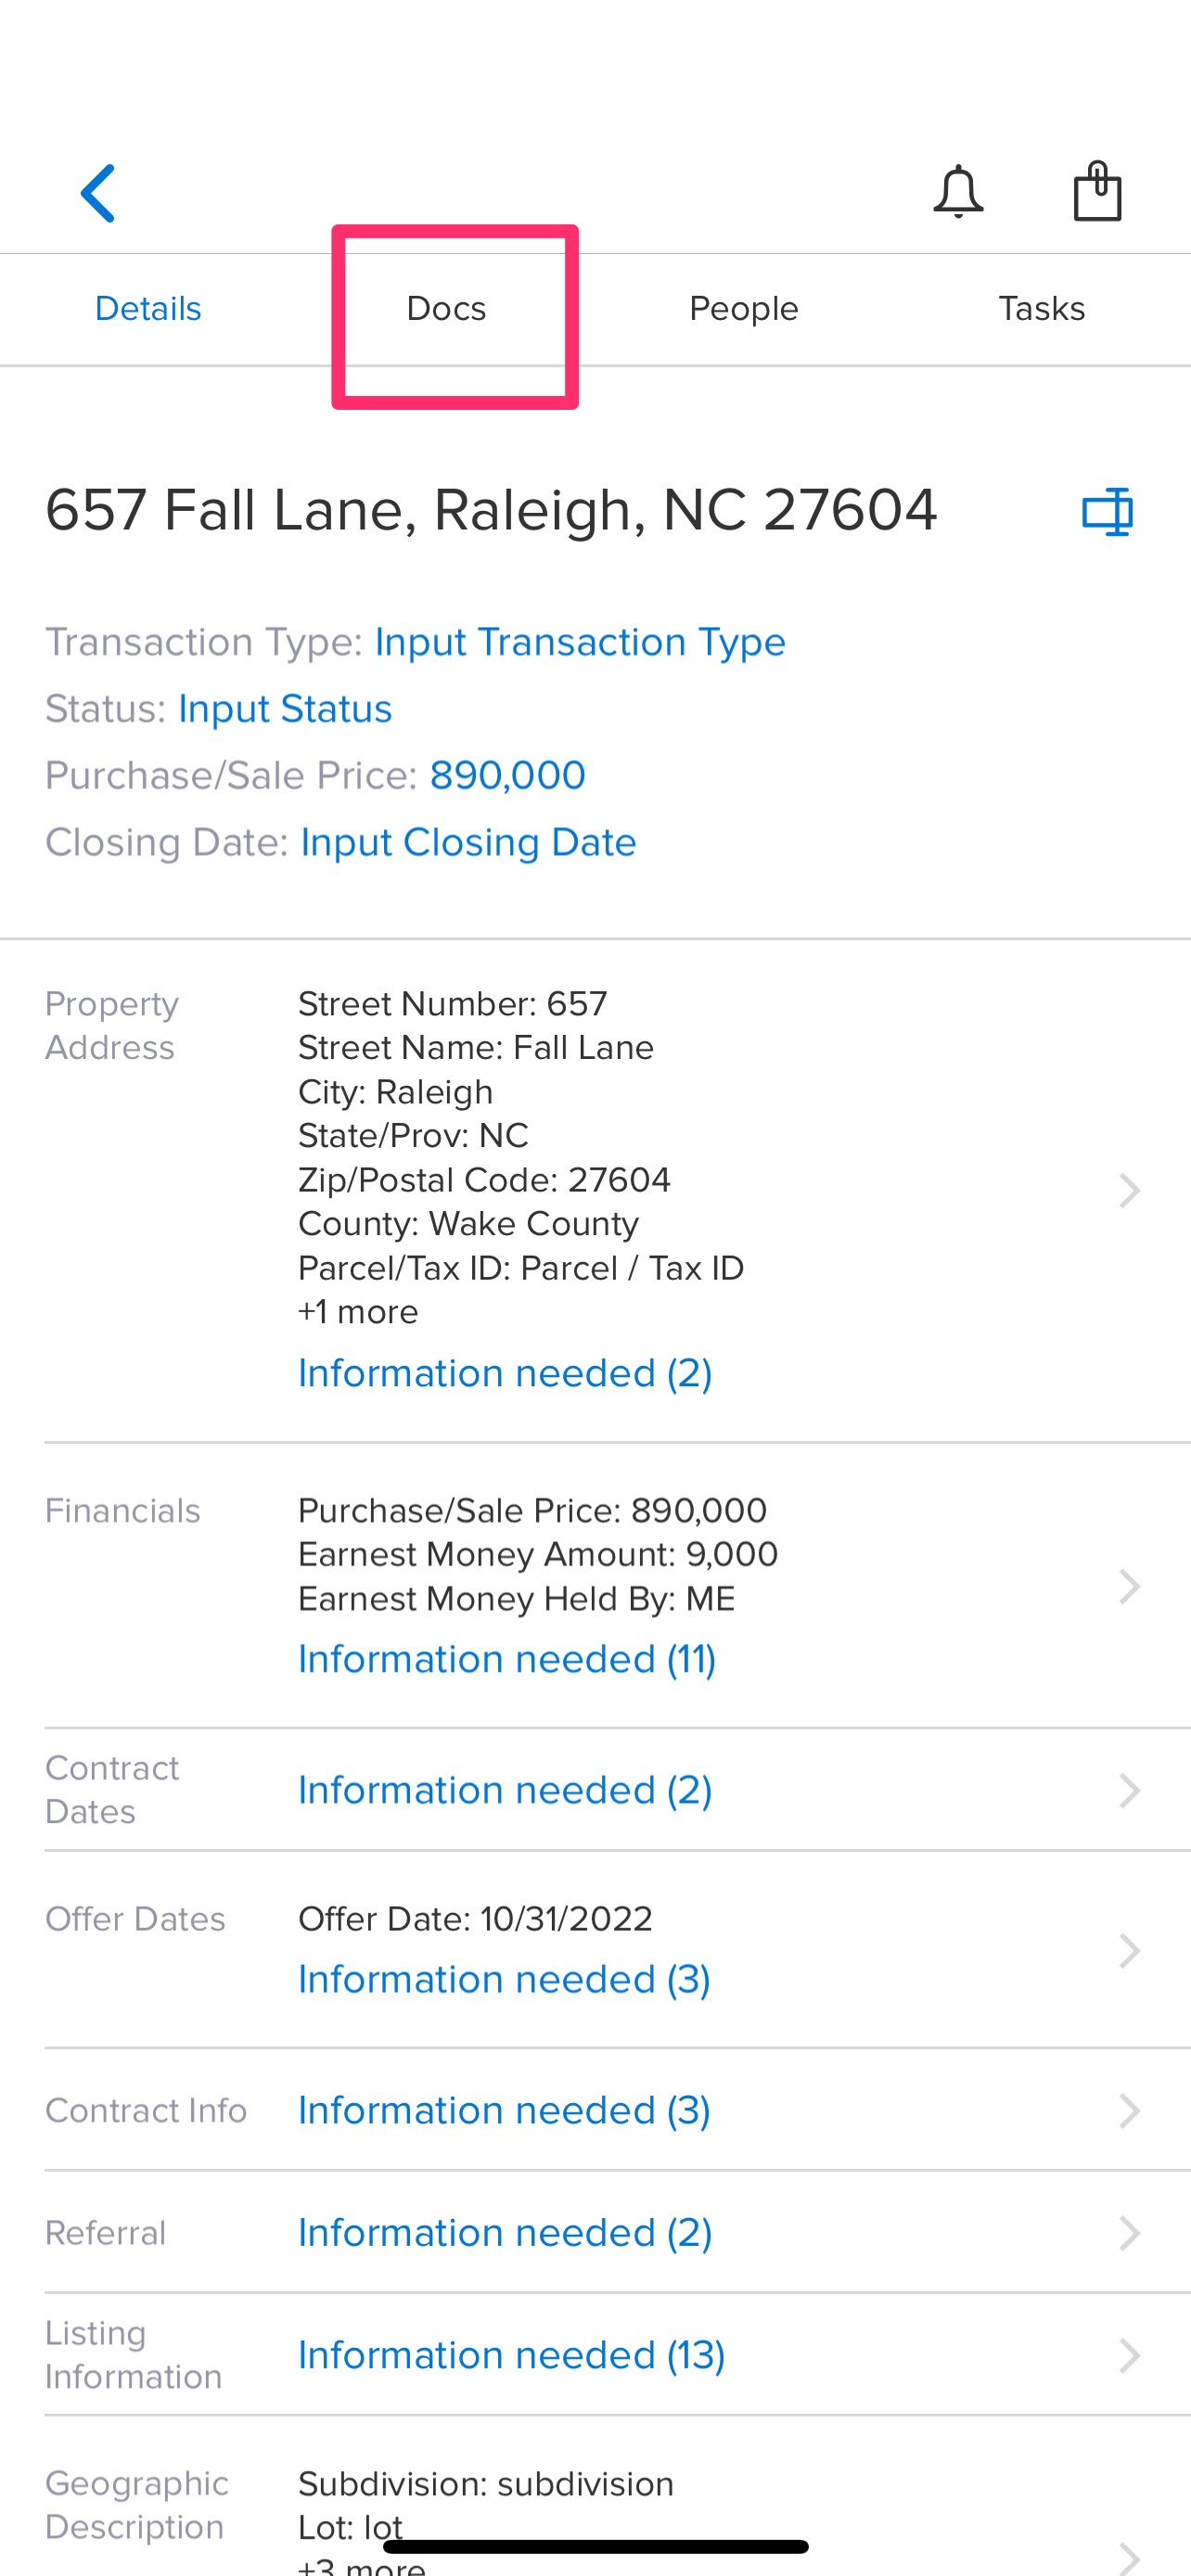Image resolution: width=1191 pixels, height=2576 pixels.
Task: Switch to the Docs tab
Action: pos(446,308)
